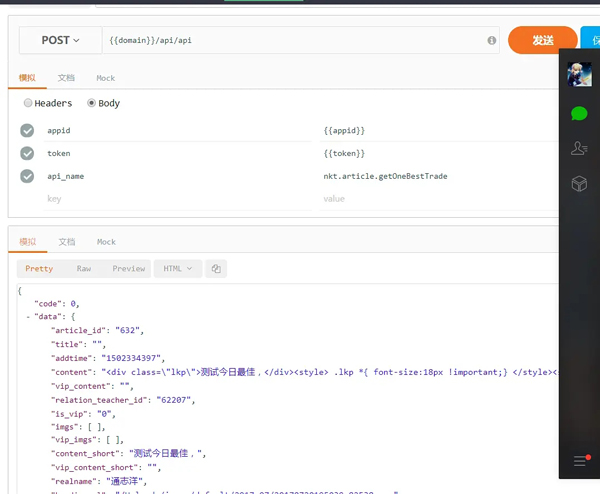Open the green chat bubble in sidebar
The image size is (600, 494).
click(x=579, y=114)
